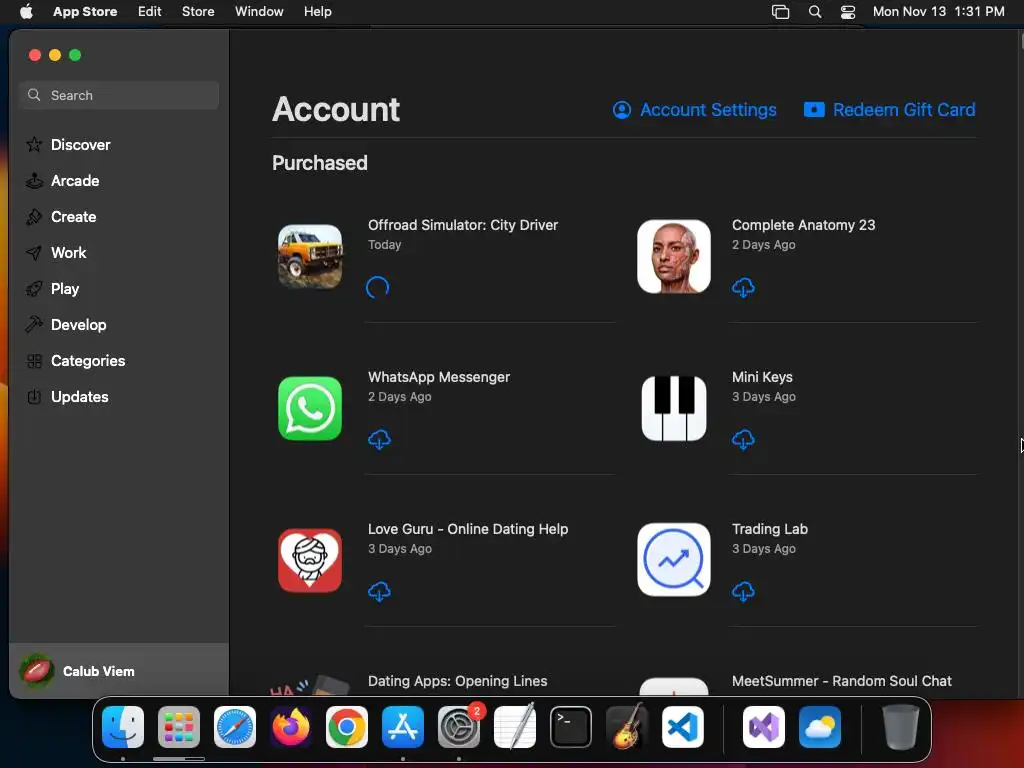Click the App Store search field
The image size is (1024, 768).
click(119, 95)
